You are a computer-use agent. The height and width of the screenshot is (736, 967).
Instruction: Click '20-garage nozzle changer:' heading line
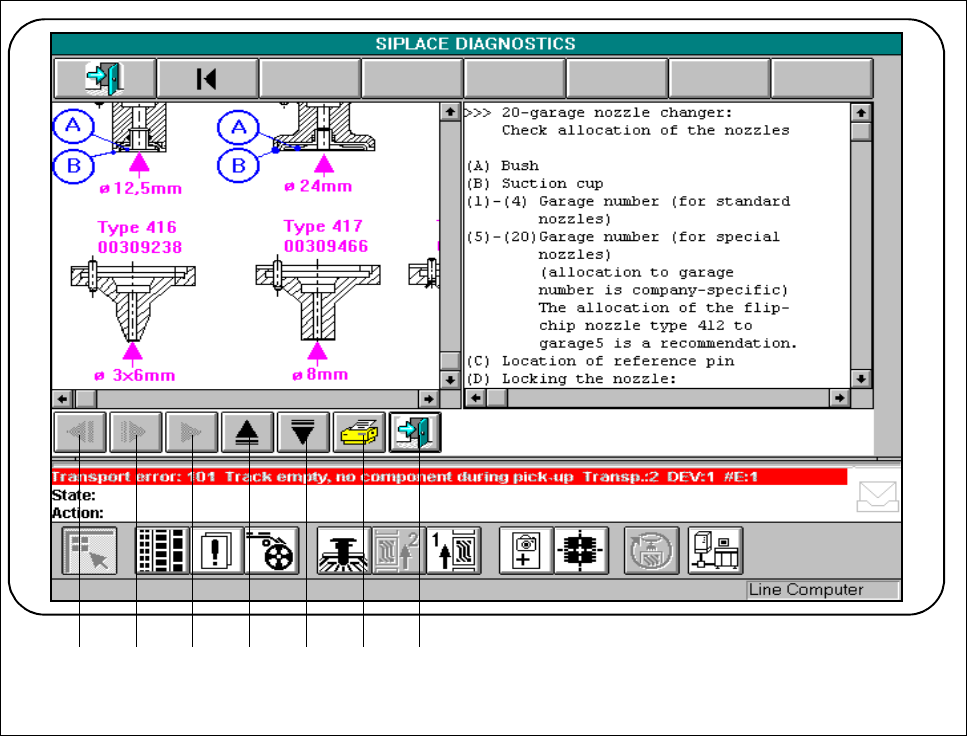(x=617, y=112)
